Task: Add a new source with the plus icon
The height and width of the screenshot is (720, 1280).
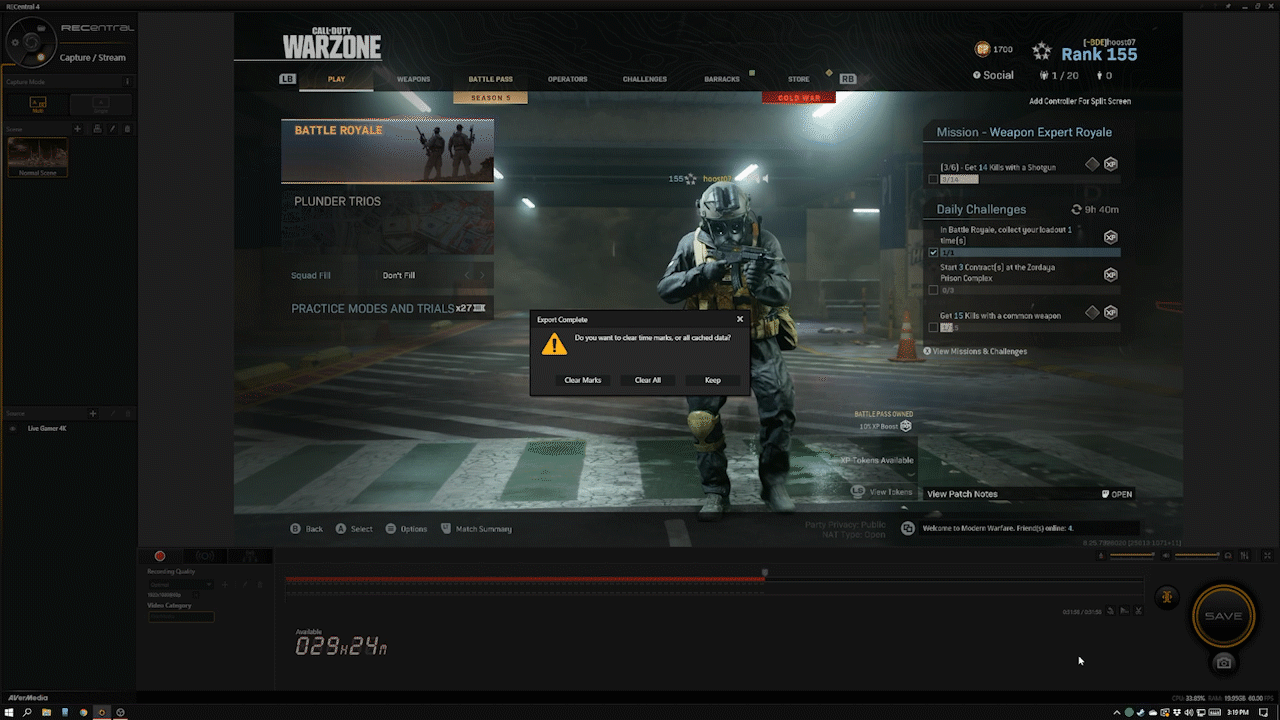Action: pyautogui.click(x=93, y=413)
